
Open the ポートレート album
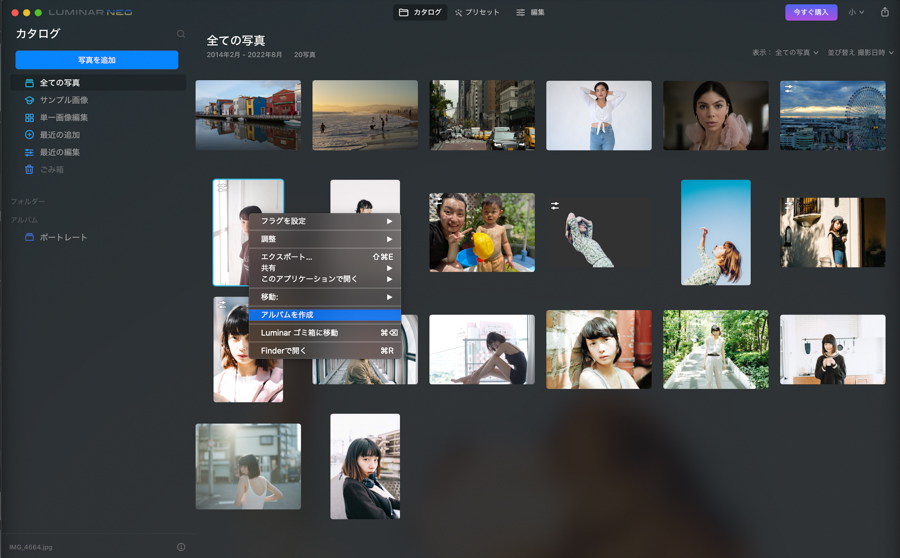pyautogui.click(x=63, y=237)
